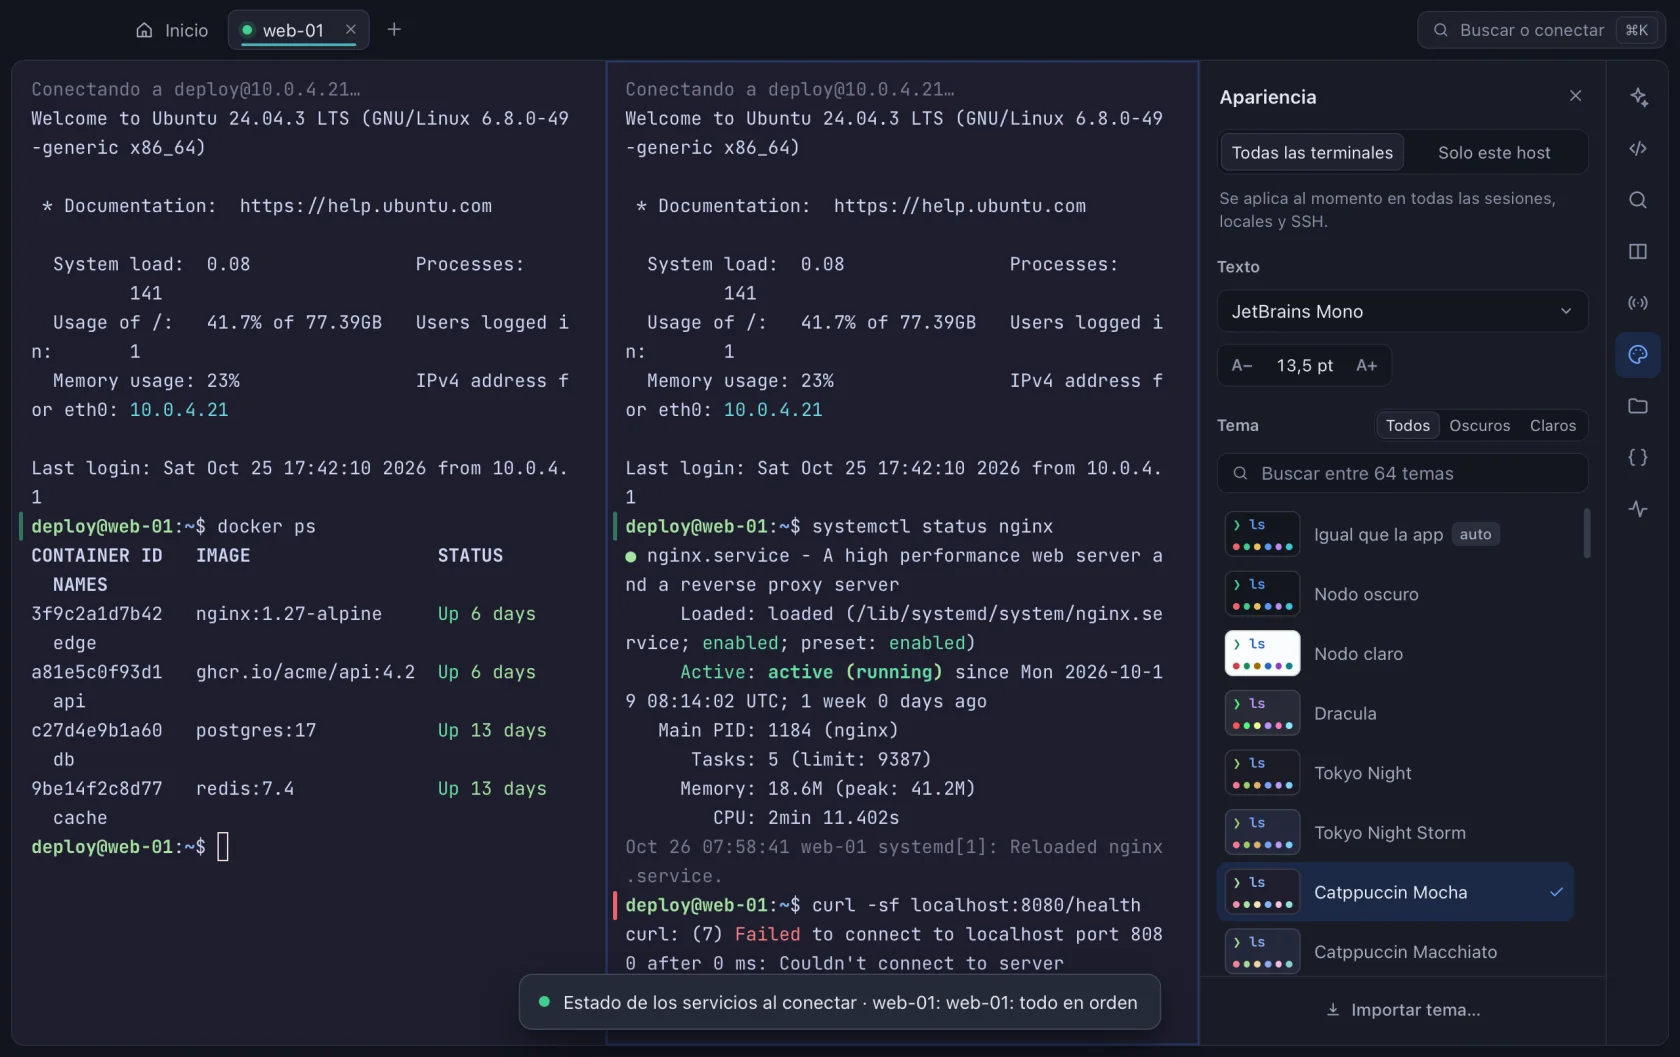
Task: Open the AI assistant sparkle icon
Action: [1638, 97]
